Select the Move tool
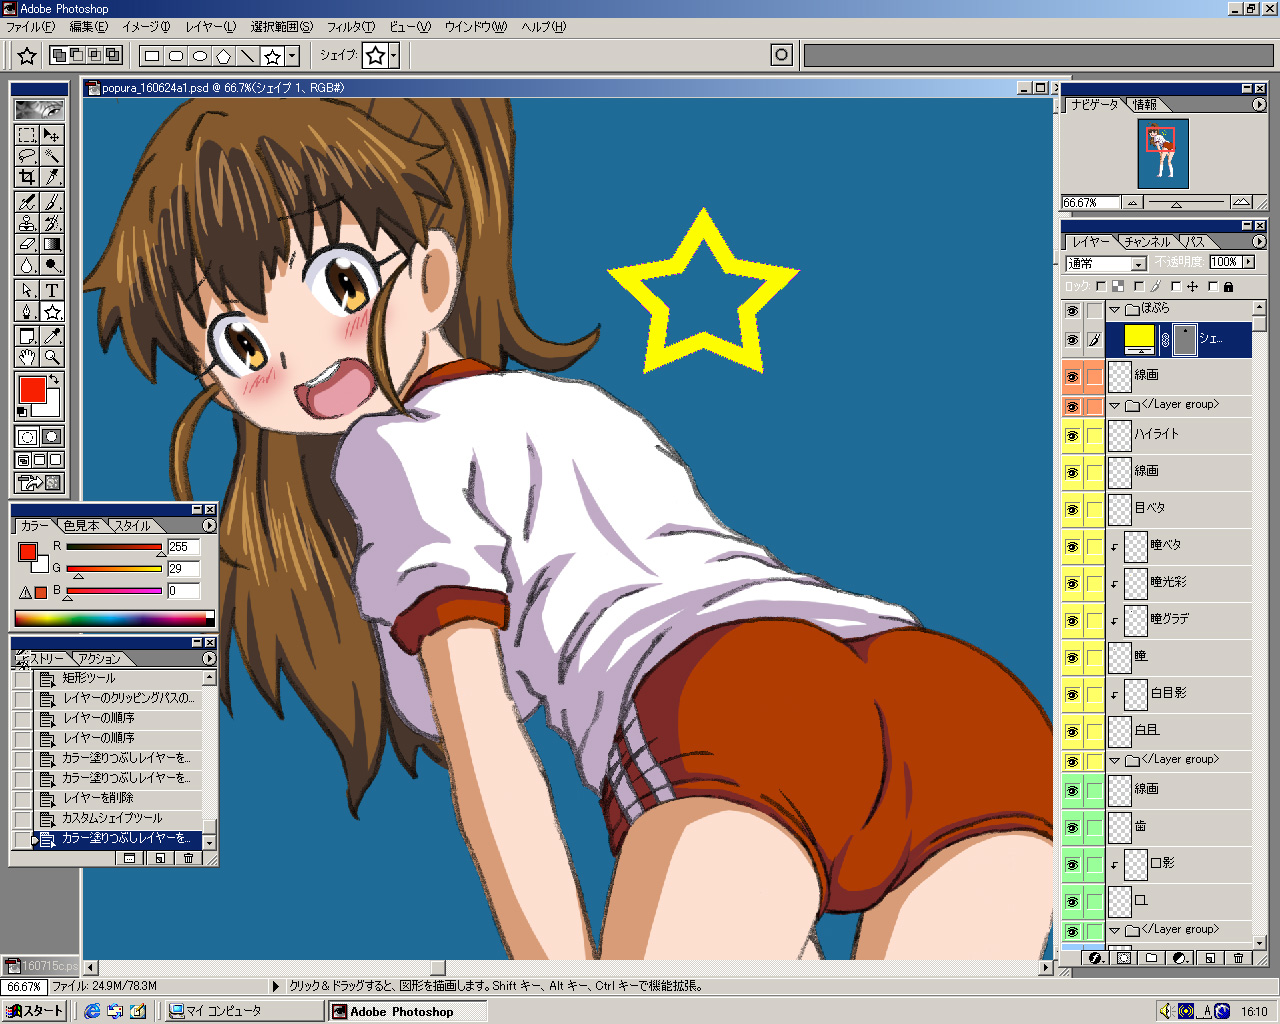The image size is (1280, 1024). point(52,135)
